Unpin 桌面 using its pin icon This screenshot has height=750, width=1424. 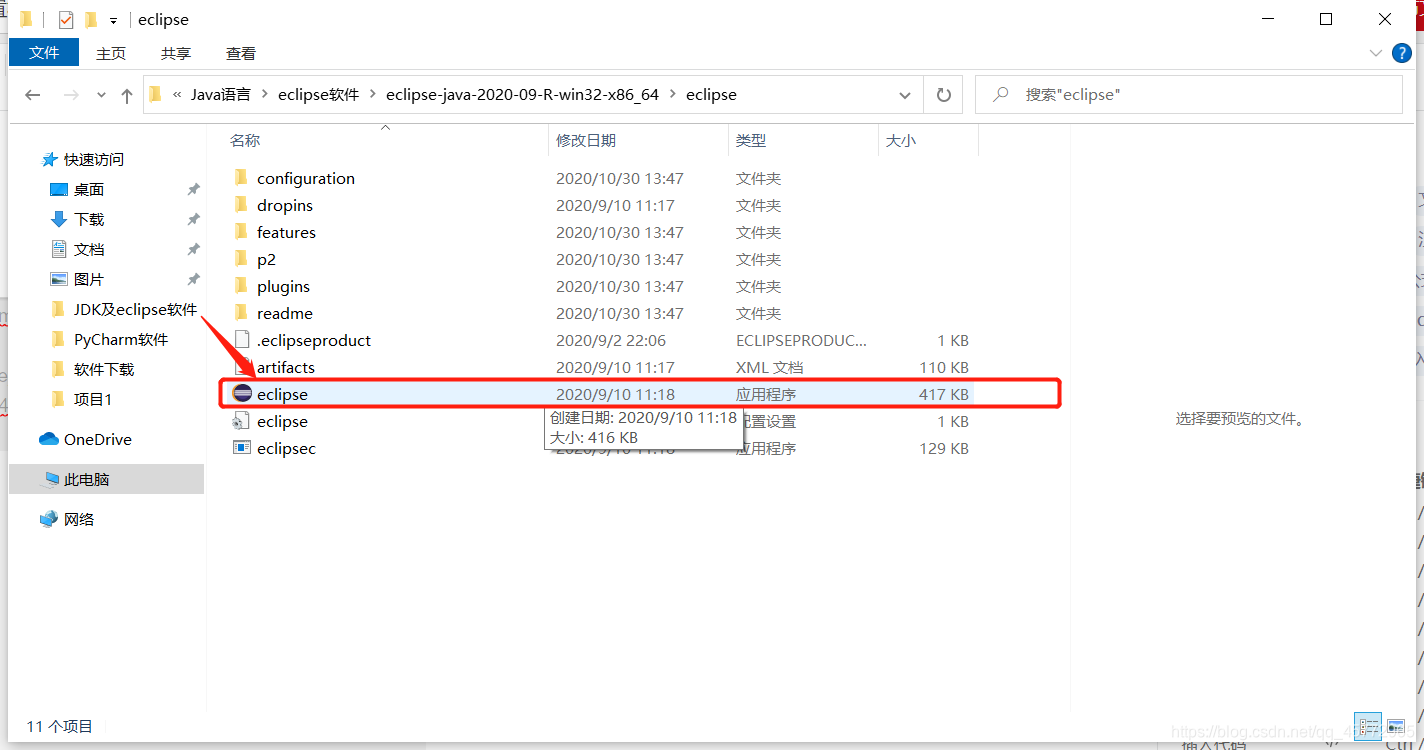pos(193,189)
